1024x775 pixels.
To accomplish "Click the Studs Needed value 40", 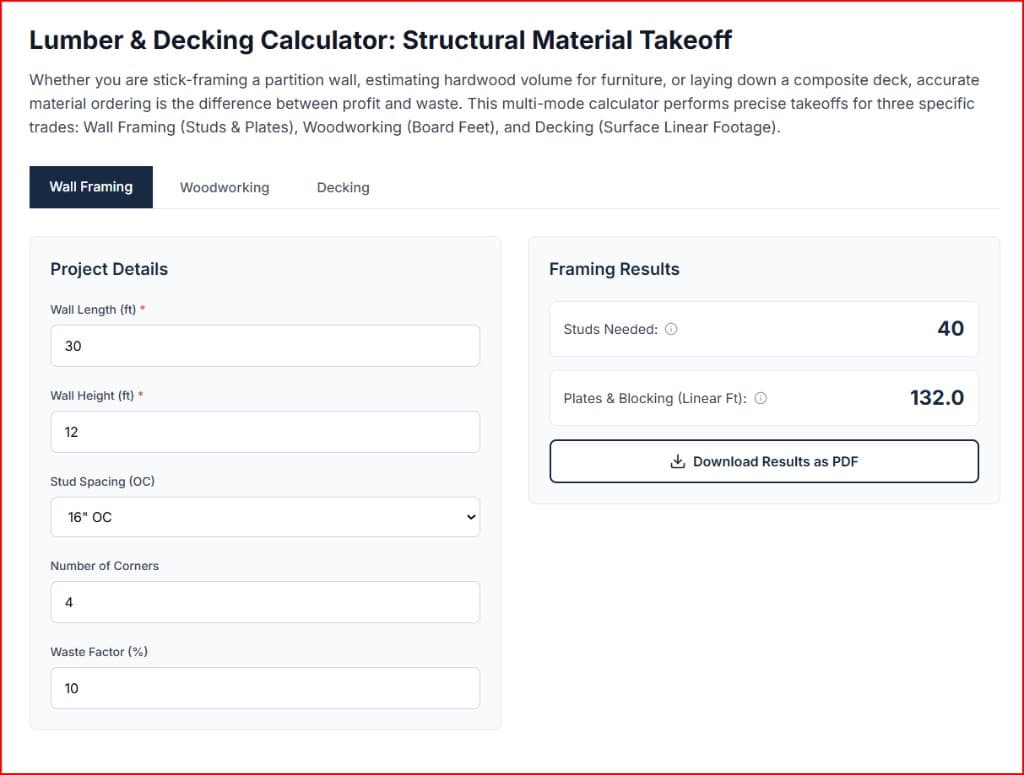I will [x=950, y=328].
